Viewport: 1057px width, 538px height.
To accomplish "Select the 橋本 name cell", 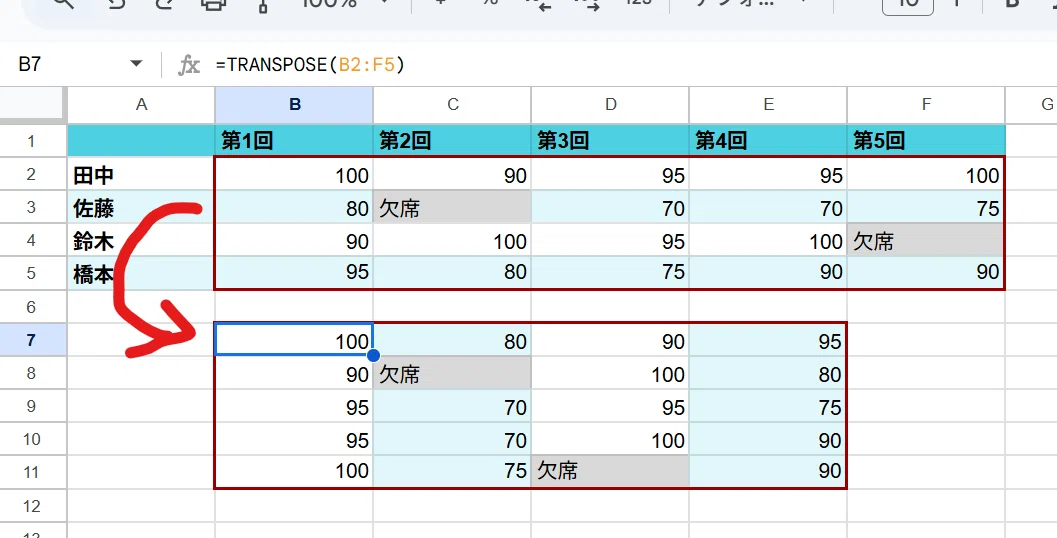I will point(141,273).
